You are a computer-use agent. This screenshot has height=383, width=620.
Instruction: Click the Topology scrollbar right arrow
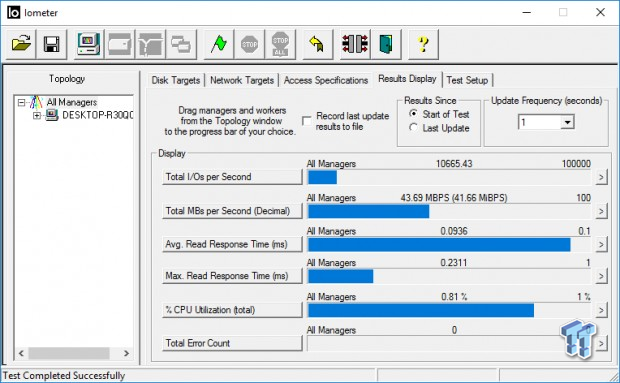(x=127, y=353)
